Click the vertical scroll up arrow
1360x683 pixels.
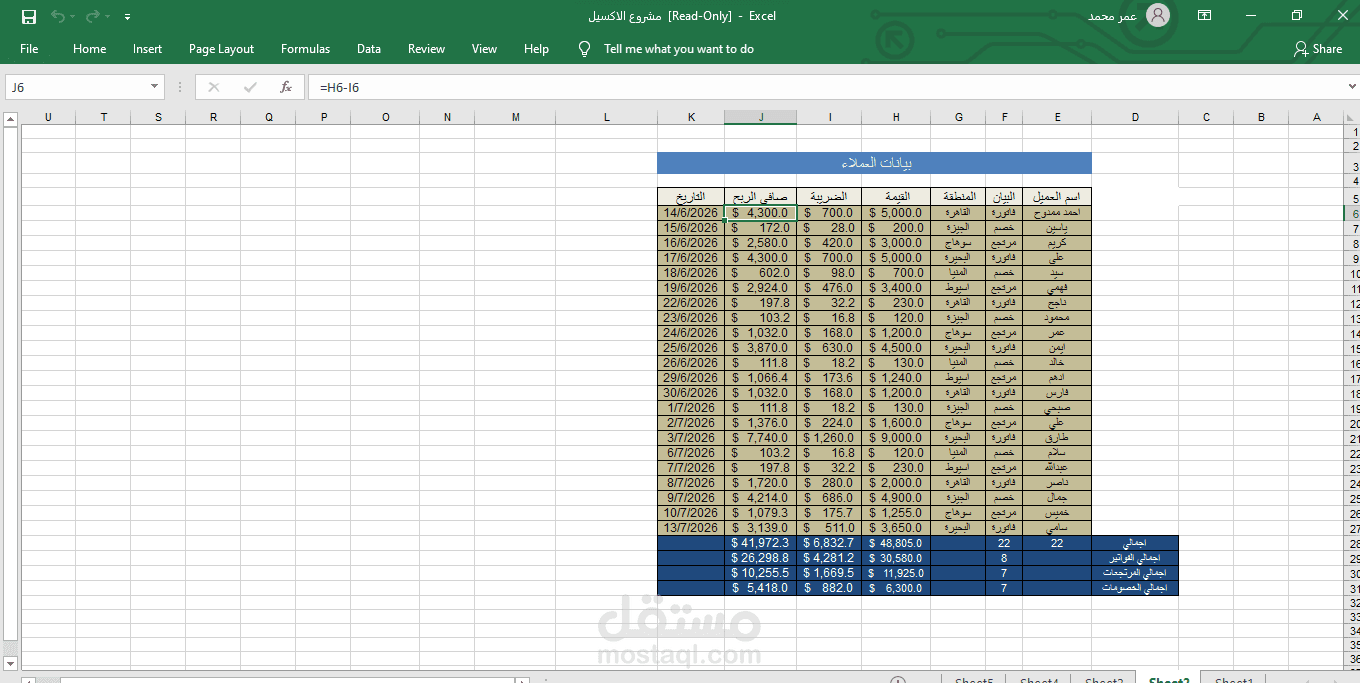pos(11,120)
